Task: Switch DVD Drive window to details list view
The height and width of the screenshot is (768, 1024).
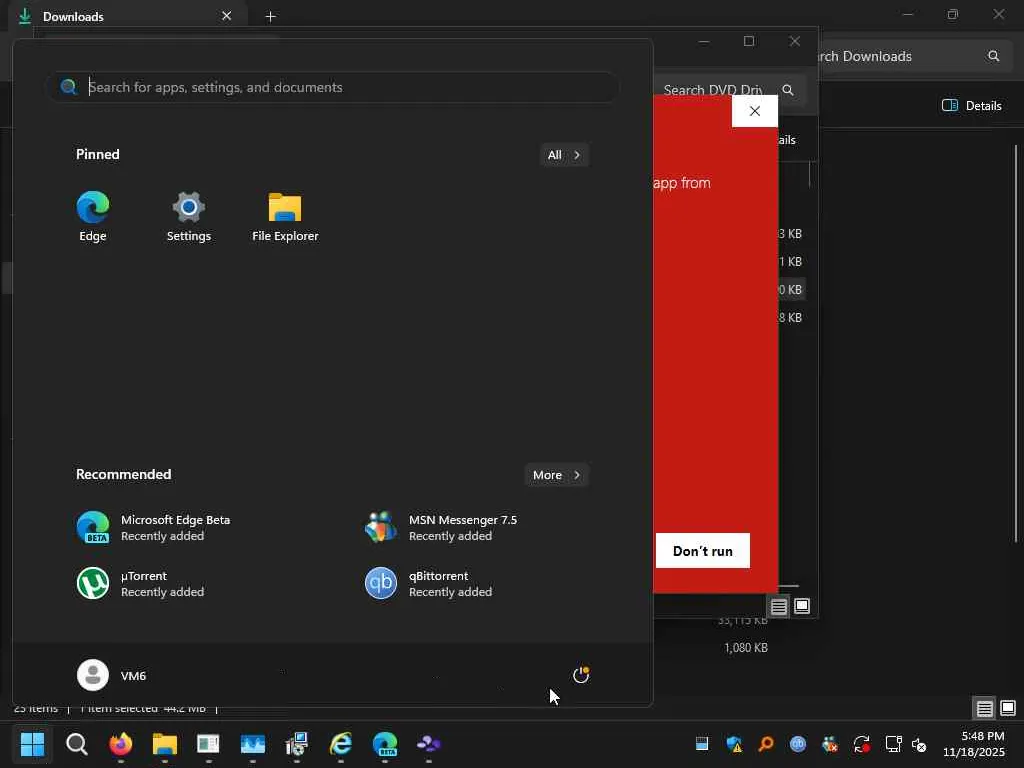Action: (778, 607)
